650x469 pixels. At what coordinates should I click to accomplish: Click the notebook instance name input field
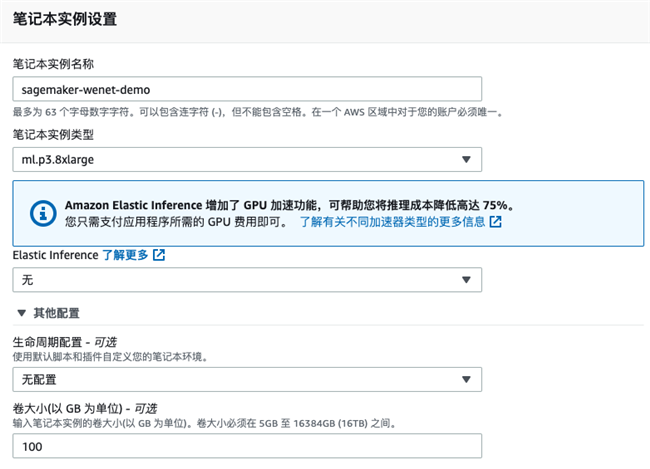247,89
